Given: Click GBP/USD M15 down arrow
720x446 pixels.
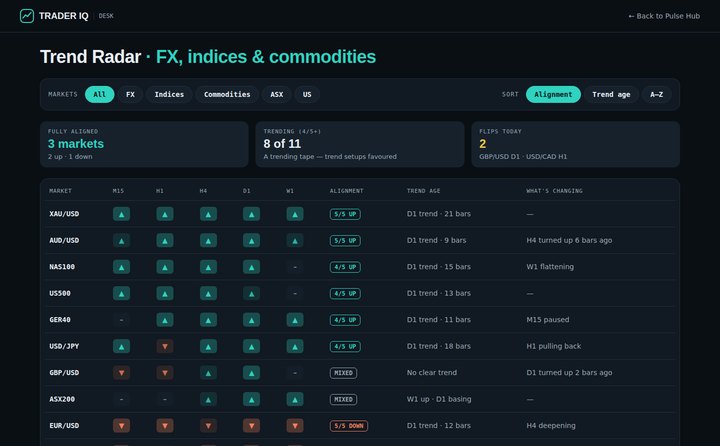Looking at the screenshot, I should click(x=121, y=373).
